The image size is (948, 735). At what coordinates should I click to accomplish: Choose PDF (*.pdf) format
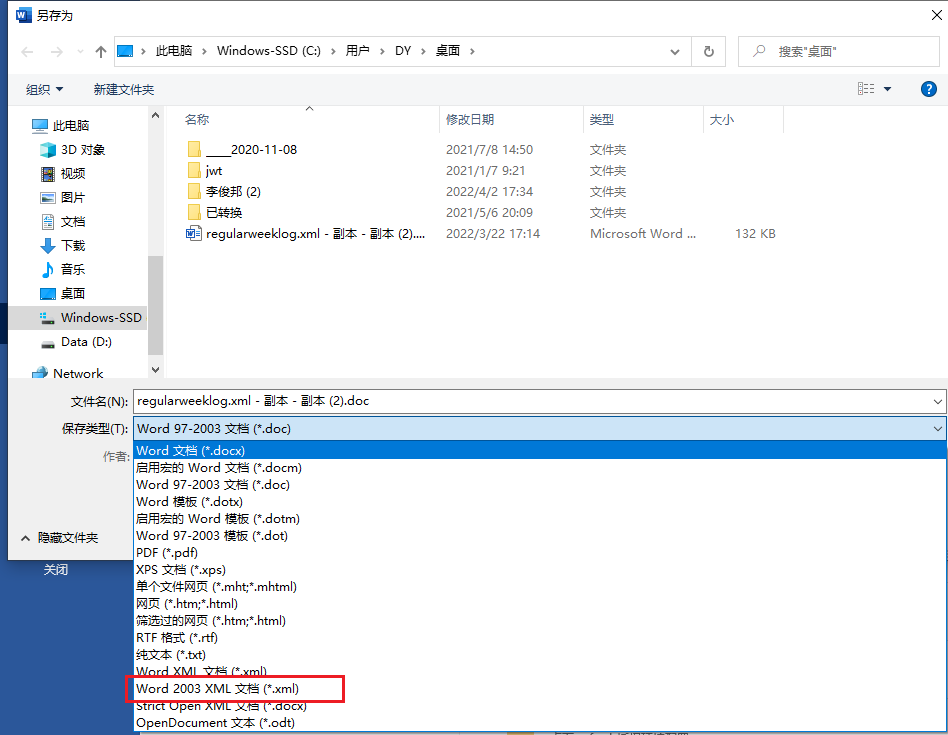pyautogui.click(x=540, y=552)
